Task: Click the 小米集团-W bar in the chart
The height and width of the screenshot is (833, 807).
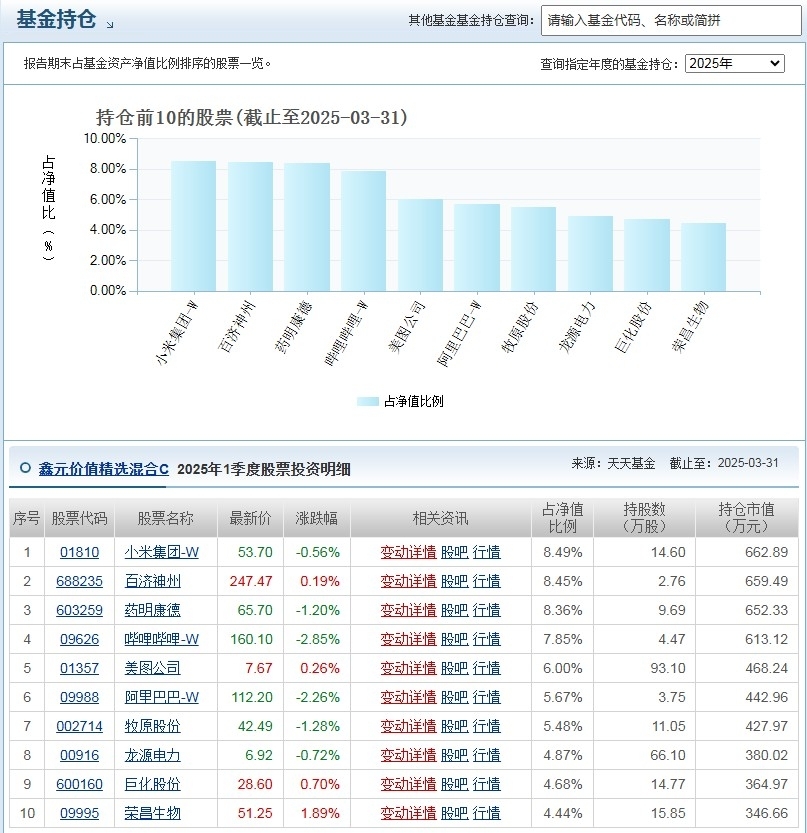Action: pyautogui.click(x=193, y=226)
